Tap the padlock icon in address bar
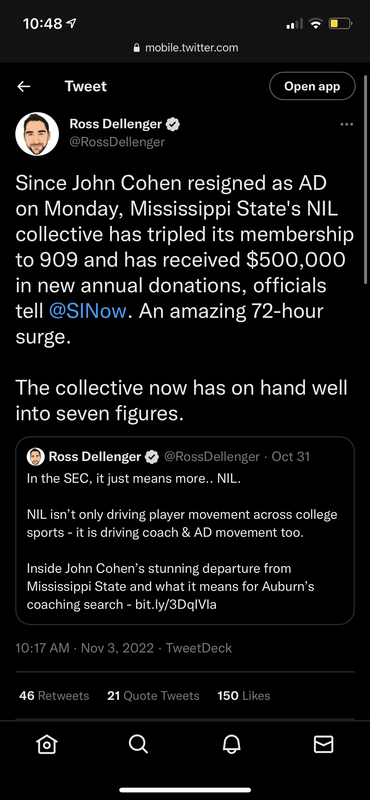The width and height of the screenshot is (370, 800). coord(136,48)
